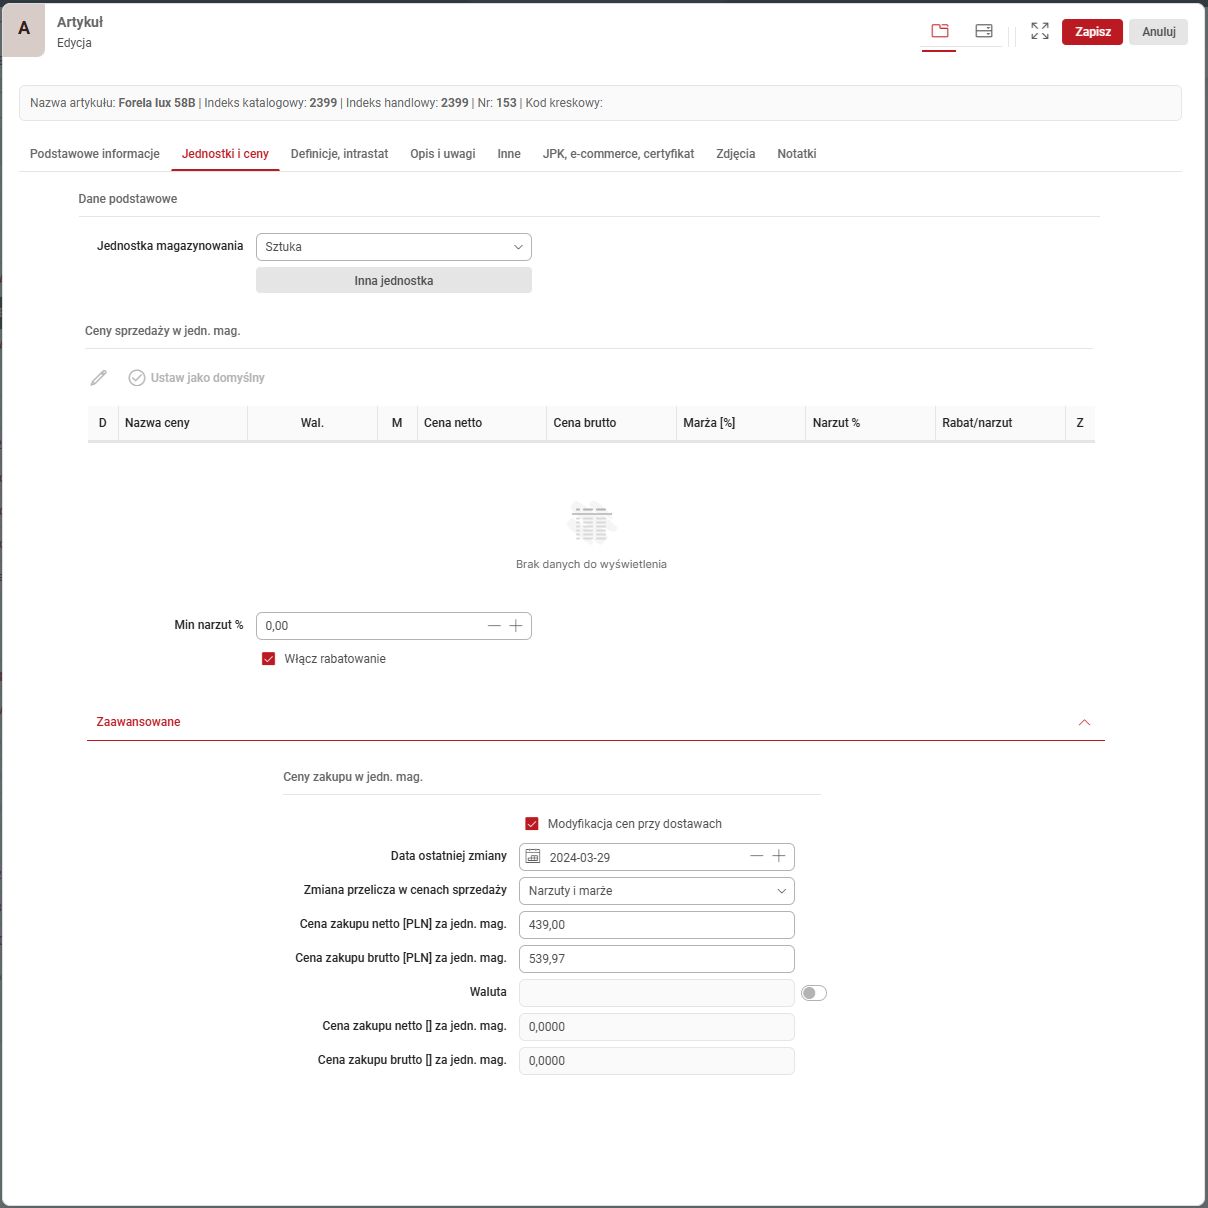Image resolution: width=1208 pixels, height=1208 pixels.
Task: Open the 'Definicje, intrastat' tab
Action: [x=339, y=154]
